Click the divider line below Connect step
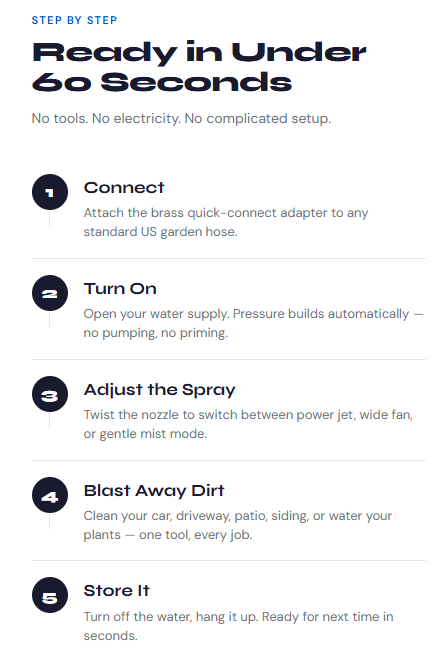443x656 pixels. [229, 259]
